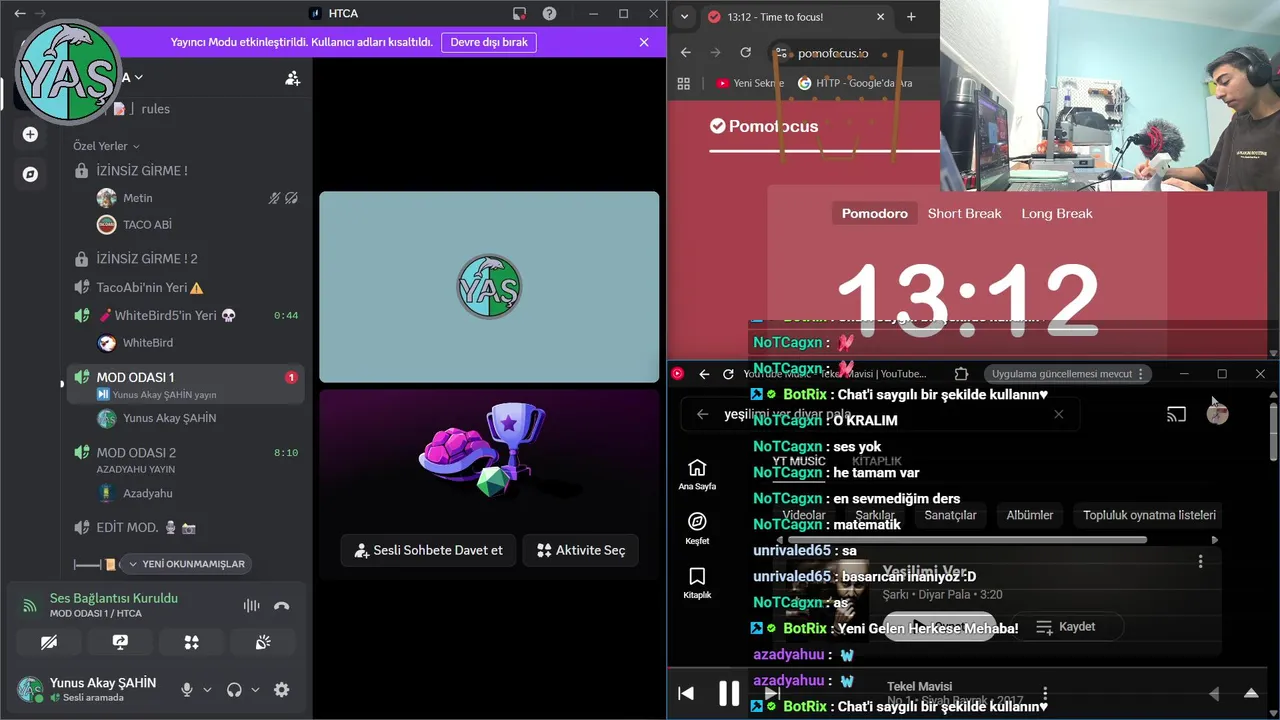Screen dimensions: 1280x720
Task: Collapse the Özel Yerler category
Action: tap(106, 146)
